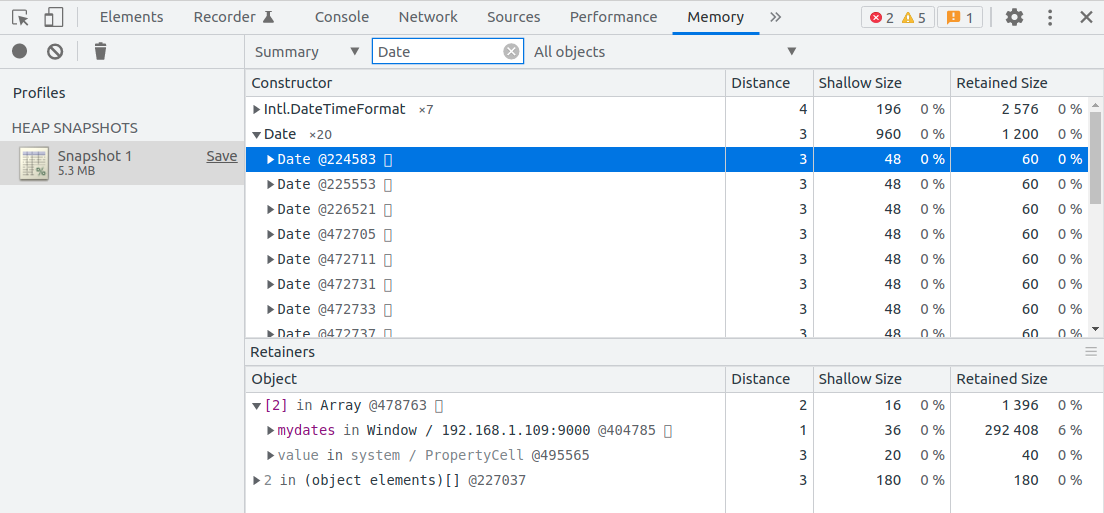1104x513 pixels.
Task: Switch to the Network tab
Action: click(x=428, y=17)
